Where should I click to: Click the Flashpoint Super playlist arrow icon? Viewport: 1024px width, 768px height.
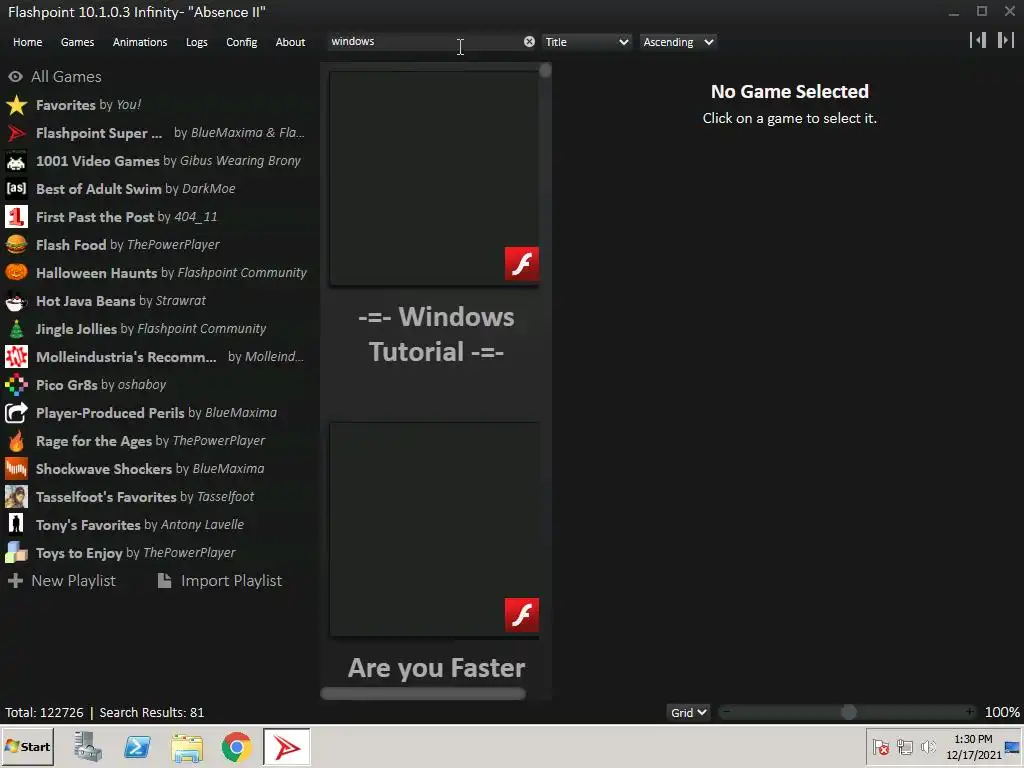pos(16,133)
